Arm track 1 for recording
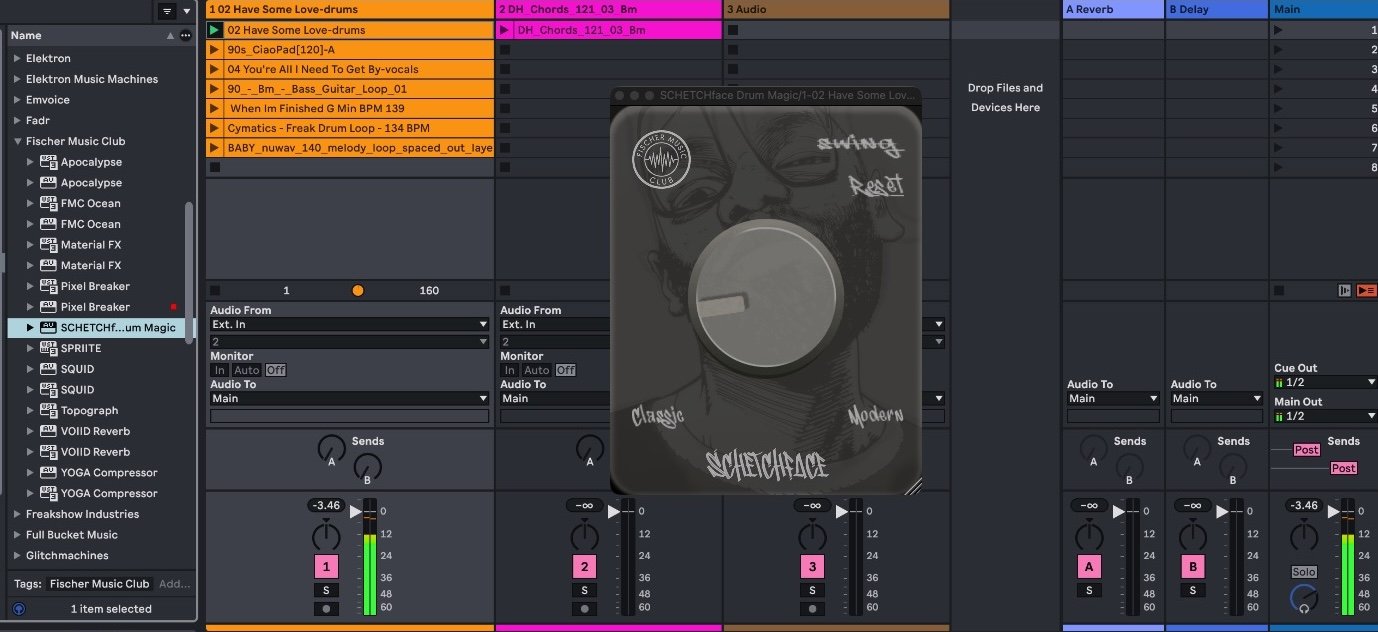Image resolution: width=1378 pixels, height=632 pixels. coord(325,608)
